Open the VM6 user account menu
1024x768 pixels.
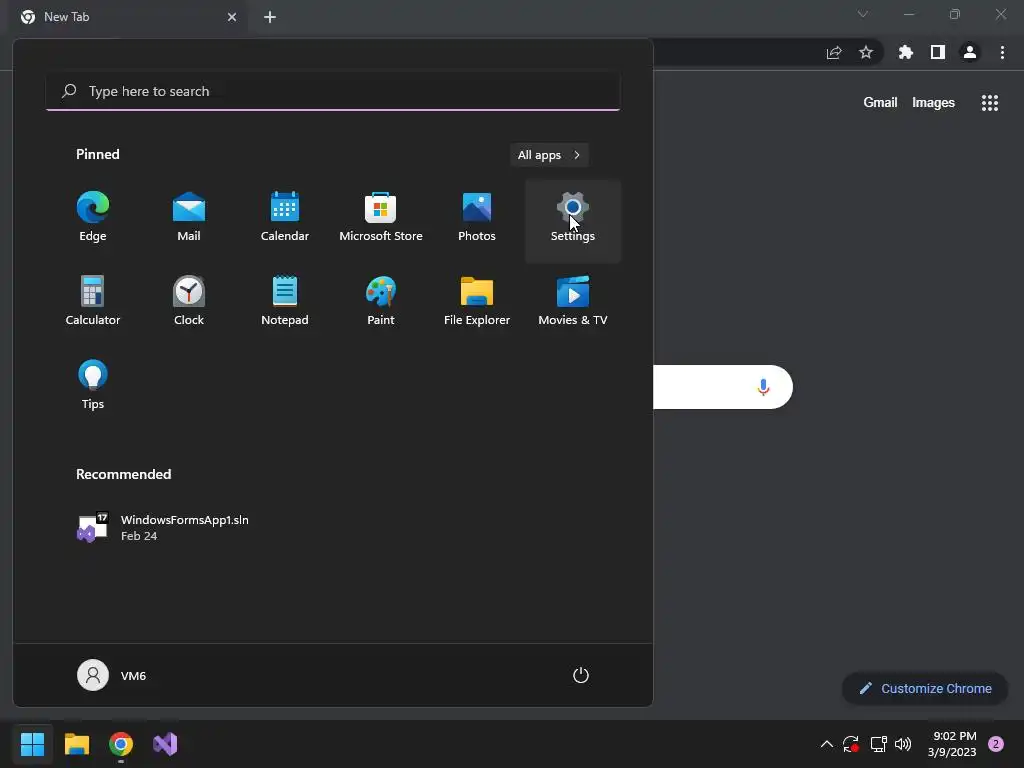pos(112,675)
